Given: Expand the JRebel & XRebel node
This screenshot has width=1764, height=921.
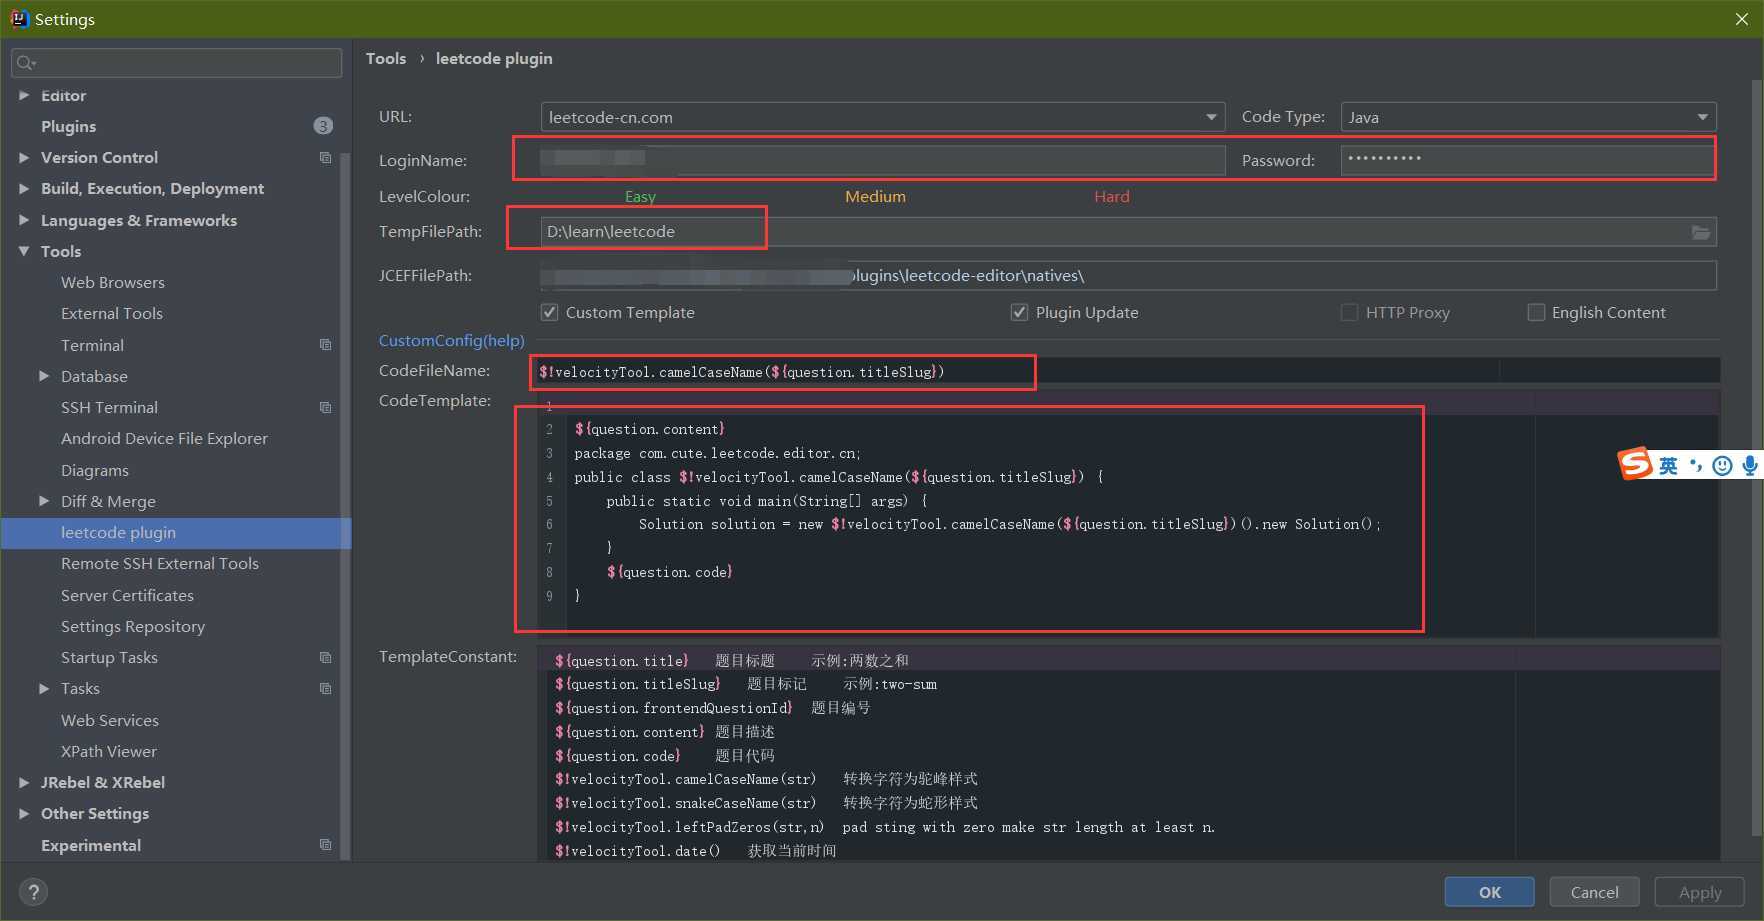Looking at the screenshot, I should (24, 782).
